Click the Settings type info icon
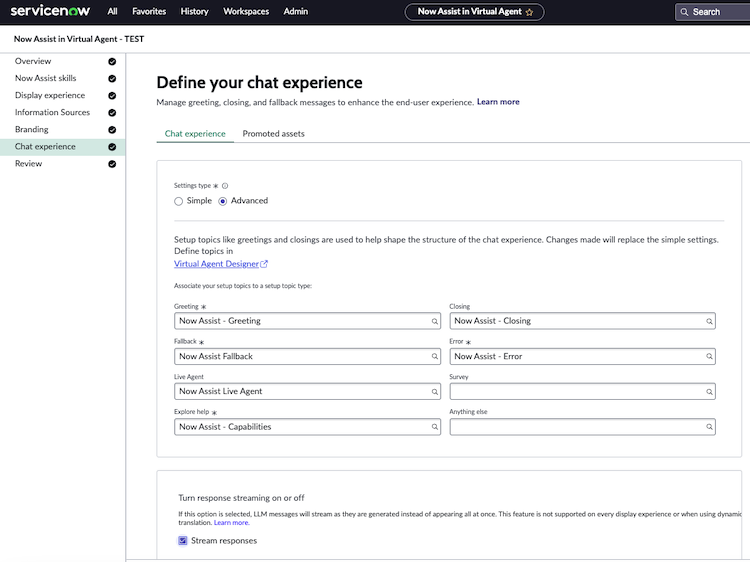 pyautogui.click(x=225, y=186)
